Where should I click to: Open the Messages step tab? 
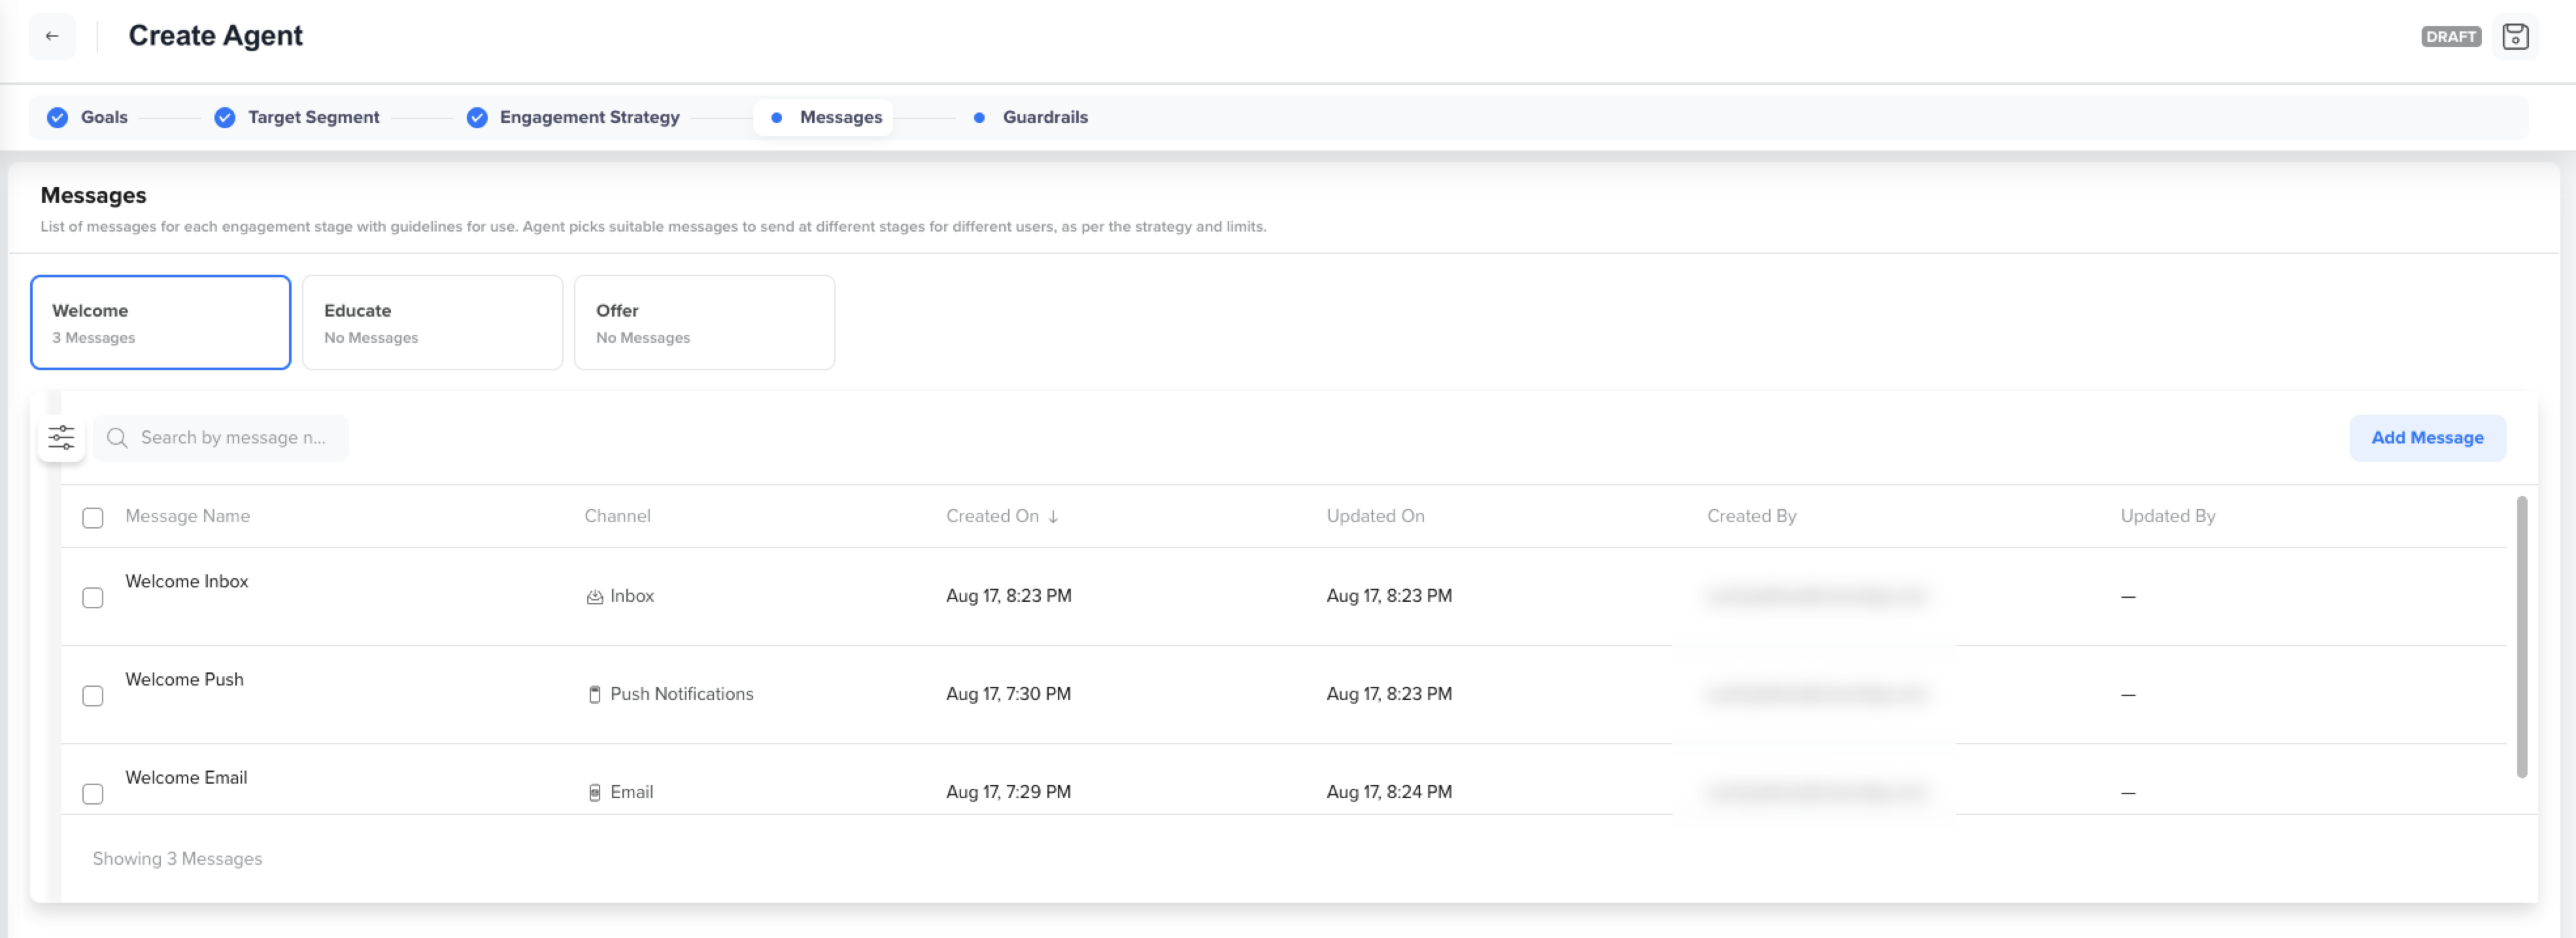tap(823, 117)
